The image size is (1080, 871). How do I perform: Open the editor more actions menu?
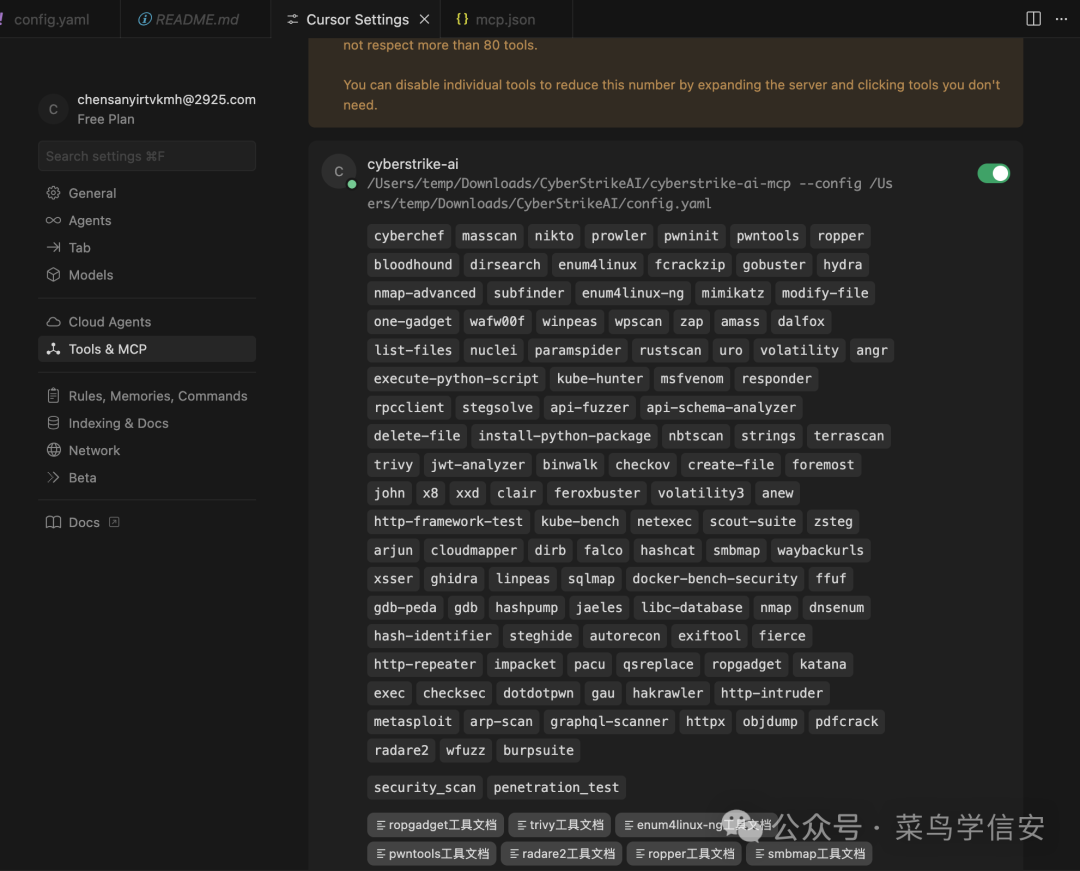pyautogui.click(x=1062, y=18)
